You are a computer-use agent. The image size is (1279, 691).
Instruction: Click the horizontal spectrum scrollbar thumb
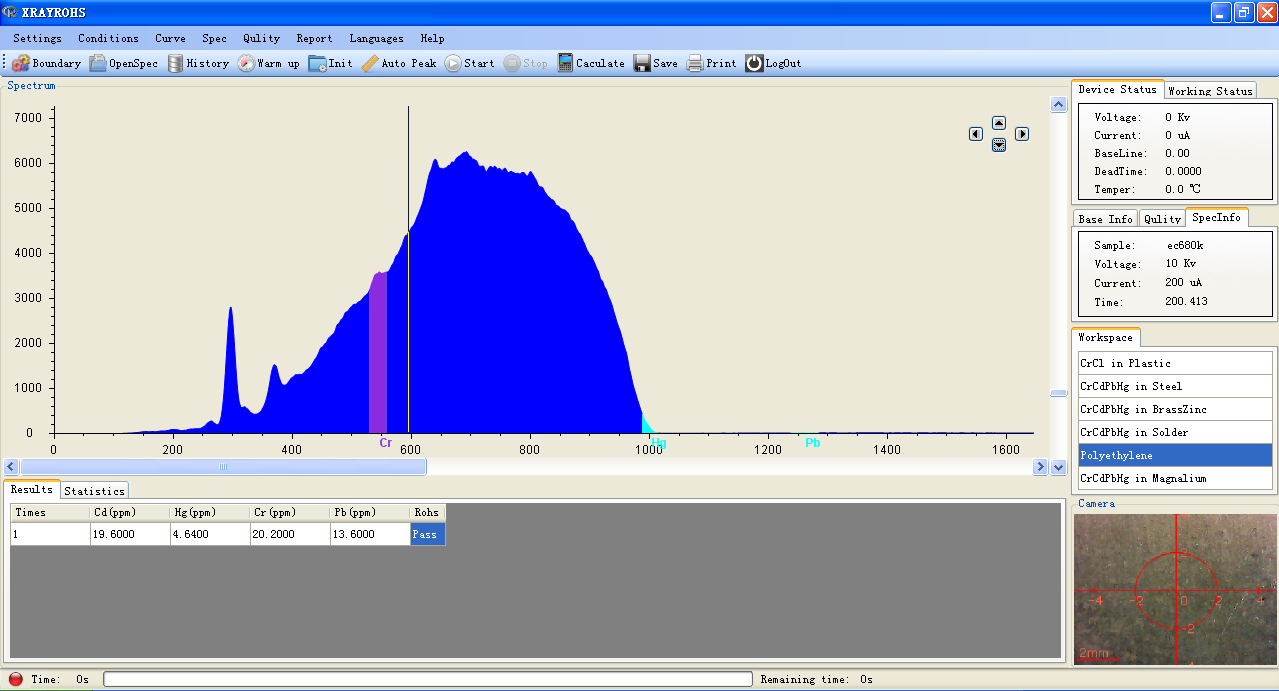click(x=223, y=467)
